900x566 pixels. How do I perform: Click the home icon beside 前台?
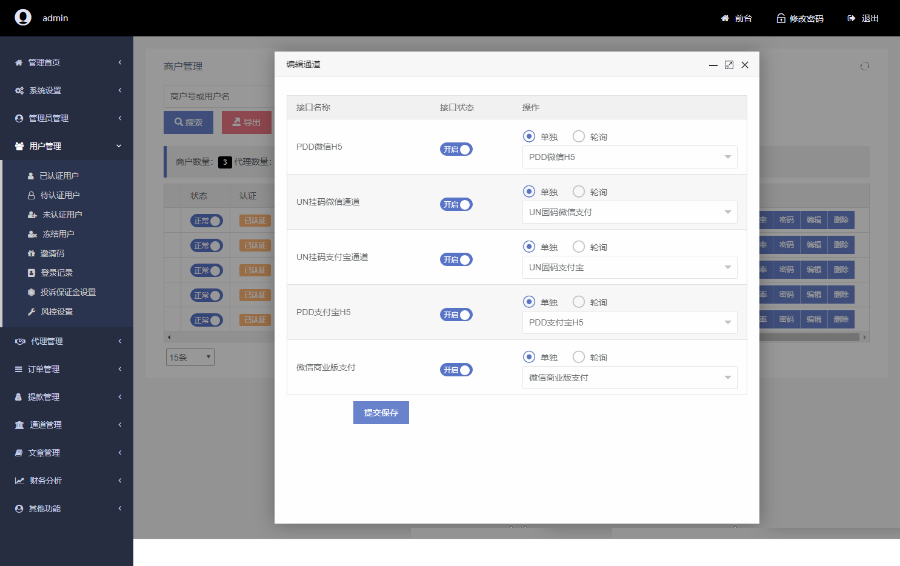[x=725, y=18]
